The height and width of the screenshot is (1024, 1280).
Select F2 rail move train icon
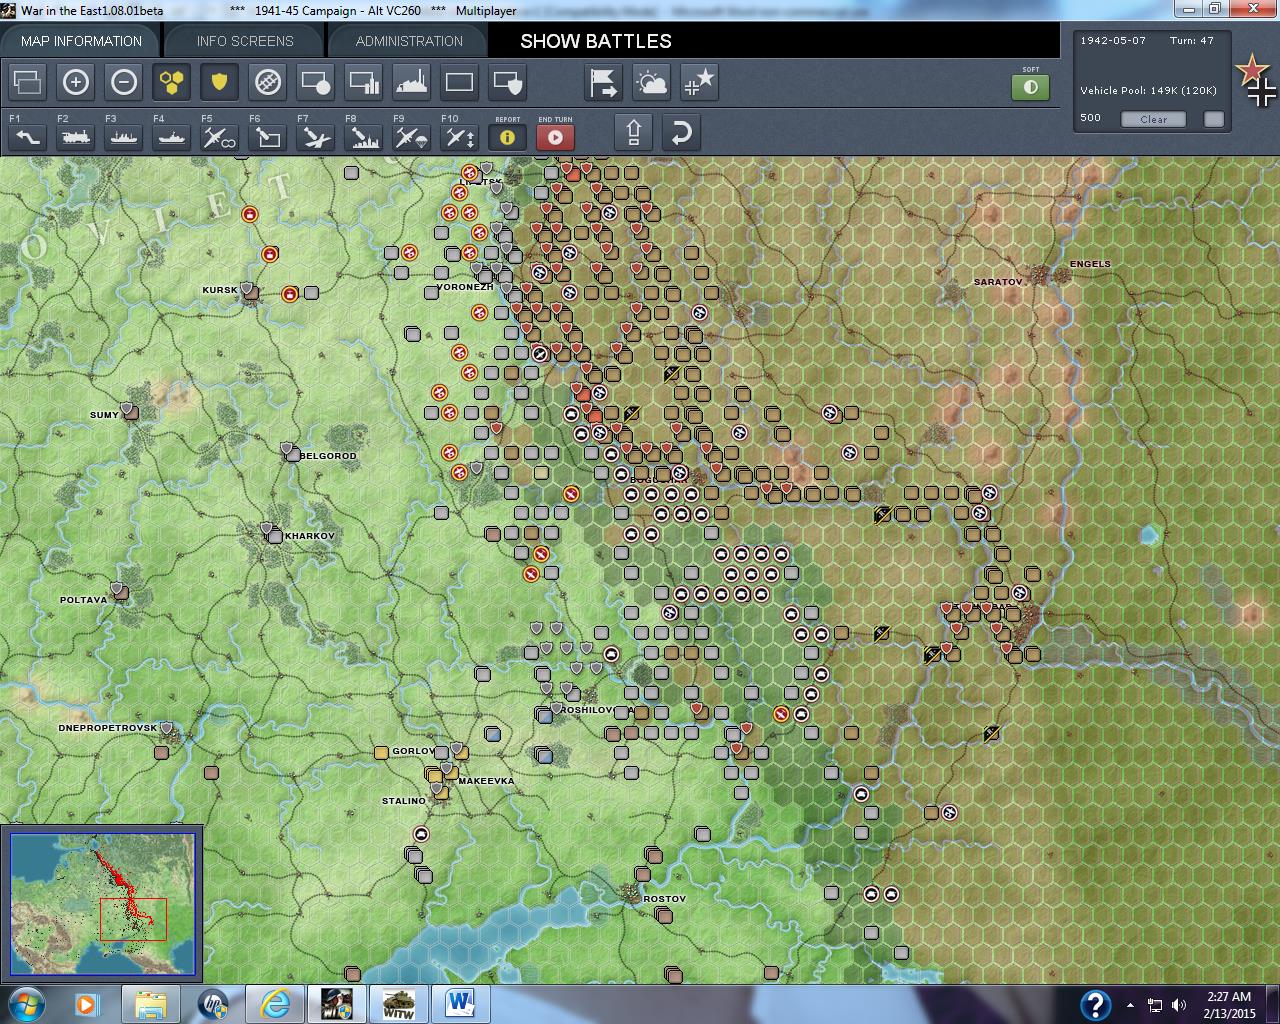pos(76,136)
